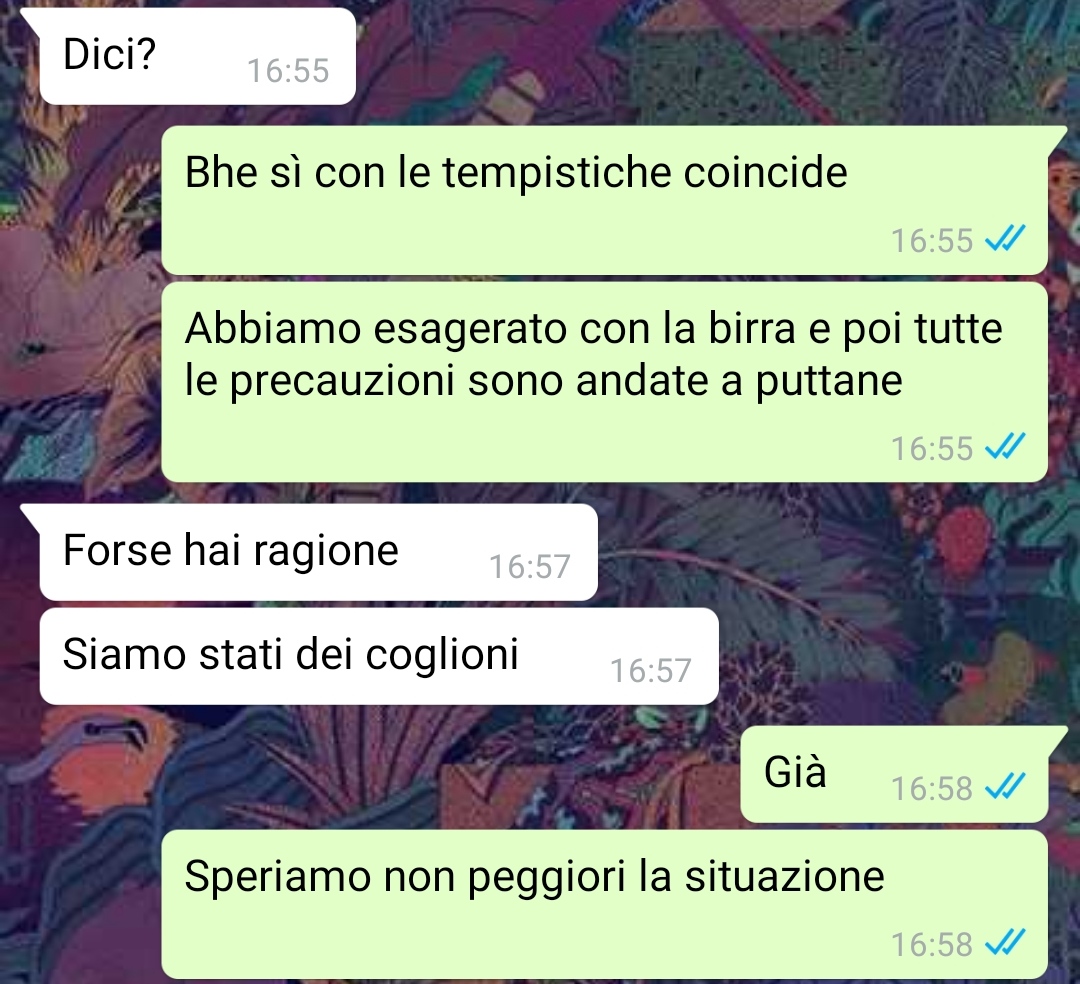
Task: Tap the 16:55 timestamp on the "Dici?" message
Action: point(288,71)
